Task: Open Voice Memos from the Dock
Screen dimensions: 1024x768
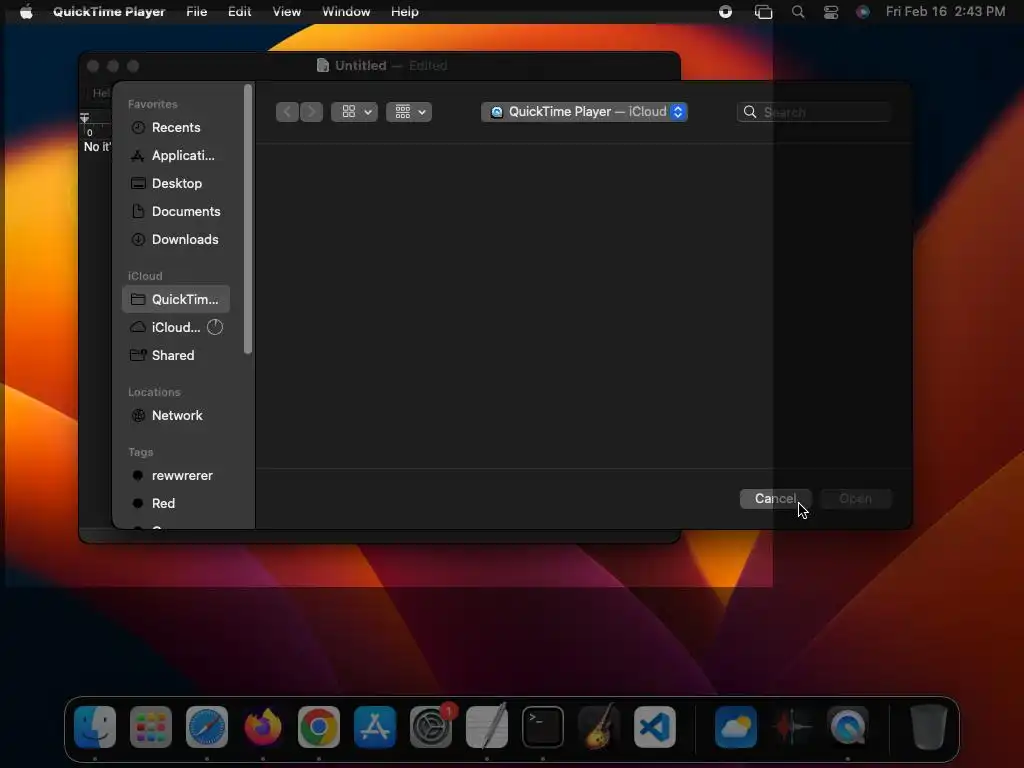Action: [x=792, y=727]
